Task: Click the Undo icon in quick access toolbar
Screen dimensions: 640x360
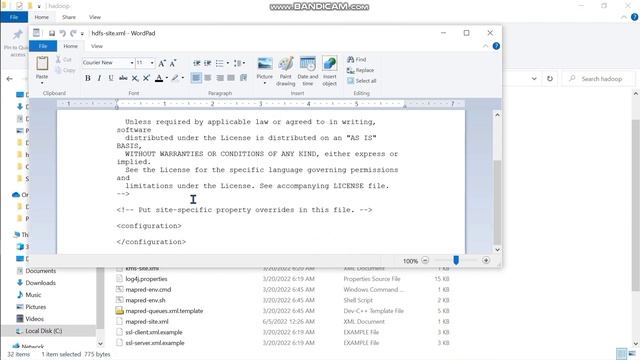Action: coord(62,33)
